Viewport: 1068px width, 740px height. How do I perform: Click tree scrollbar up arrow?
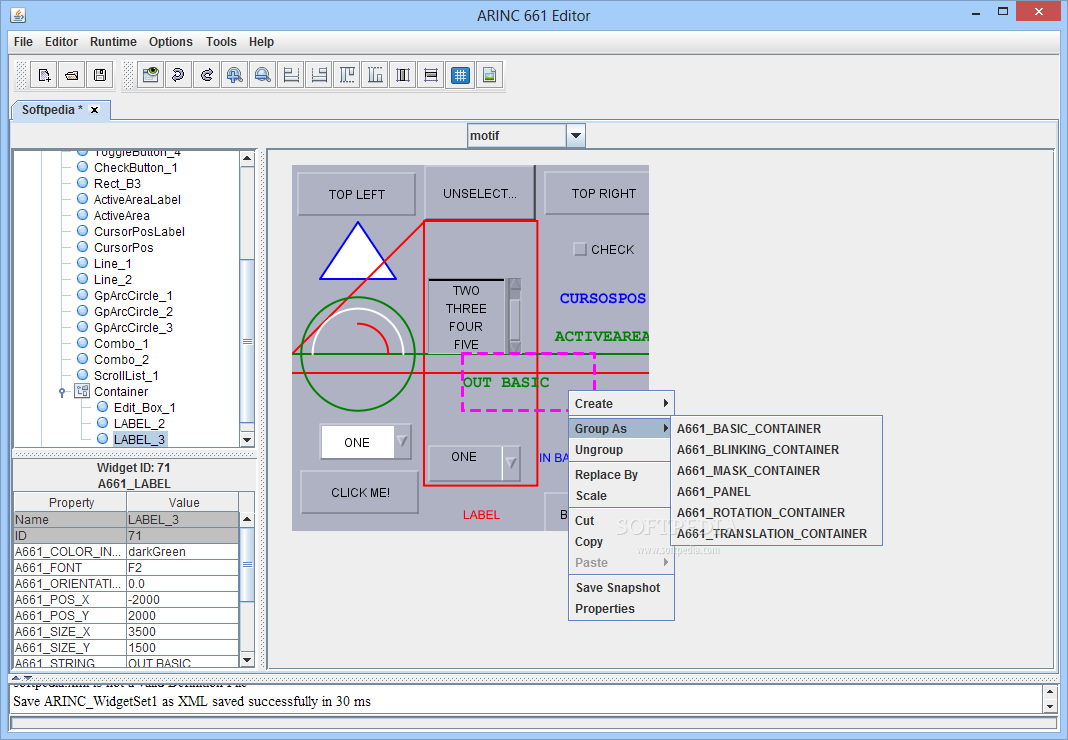tap(247, 158)
